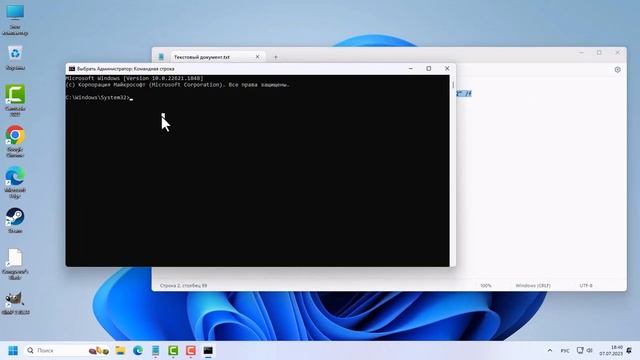Open the volume tray icon

click(x=589, y=350)
